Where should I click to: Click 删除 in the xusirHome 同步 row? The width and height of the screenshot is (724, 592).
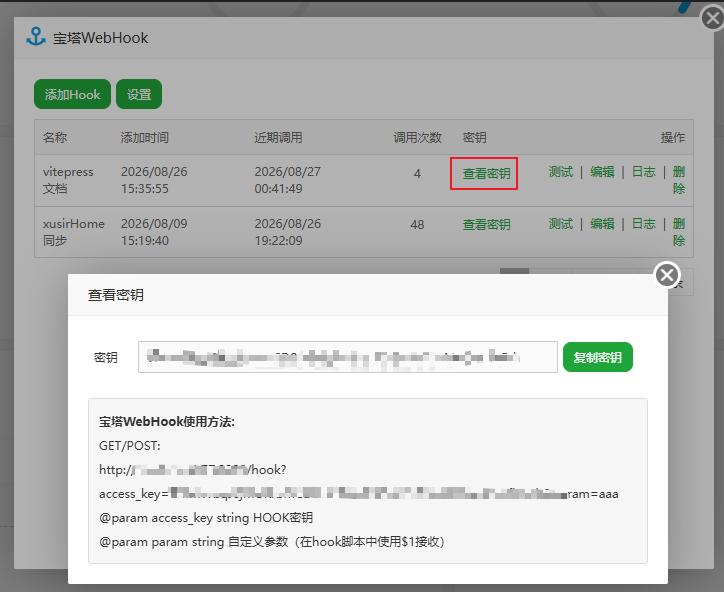coord(679,232)
